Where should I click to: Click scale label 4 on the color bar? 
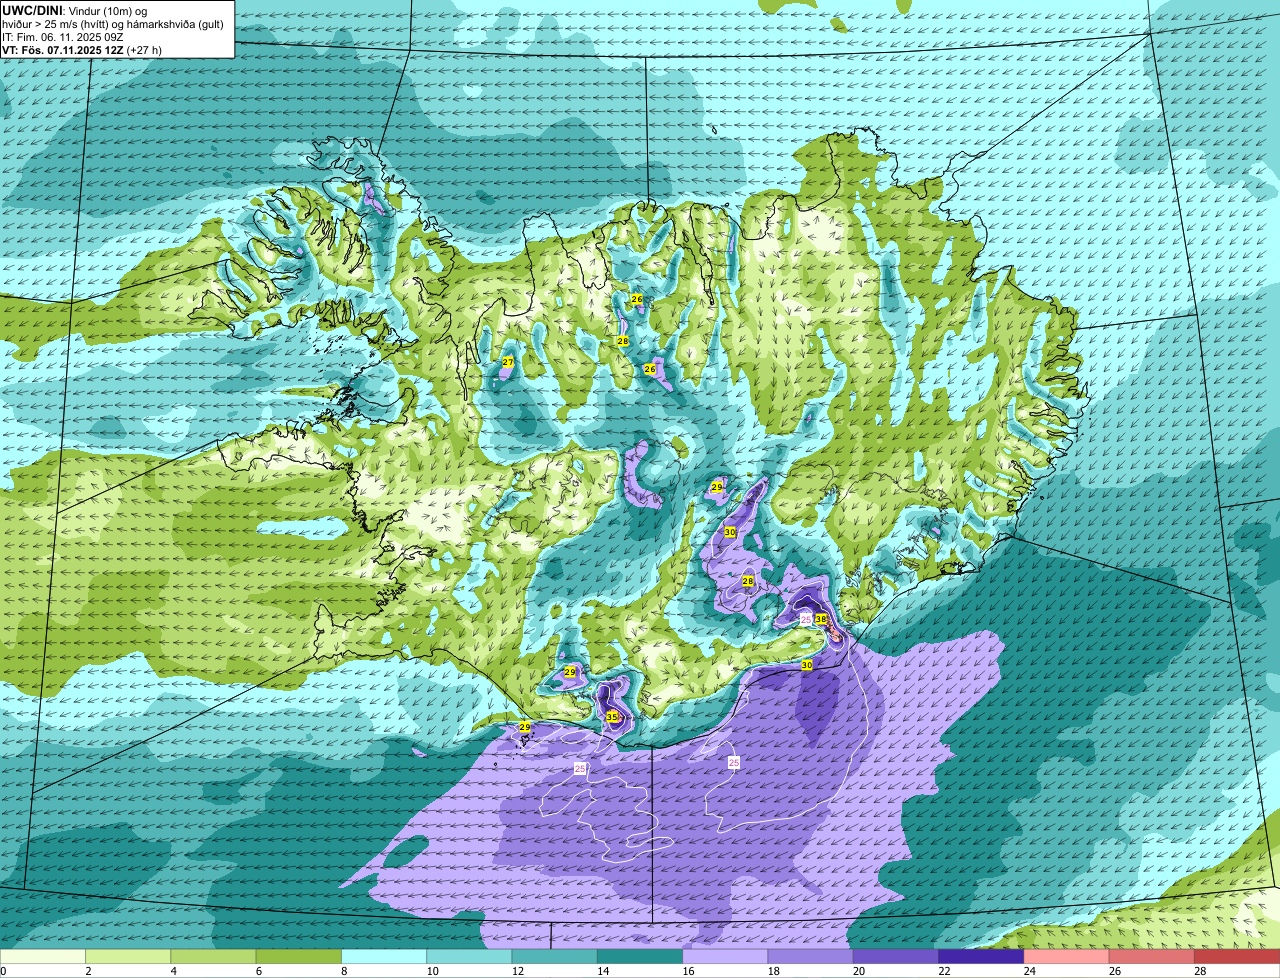173,971
